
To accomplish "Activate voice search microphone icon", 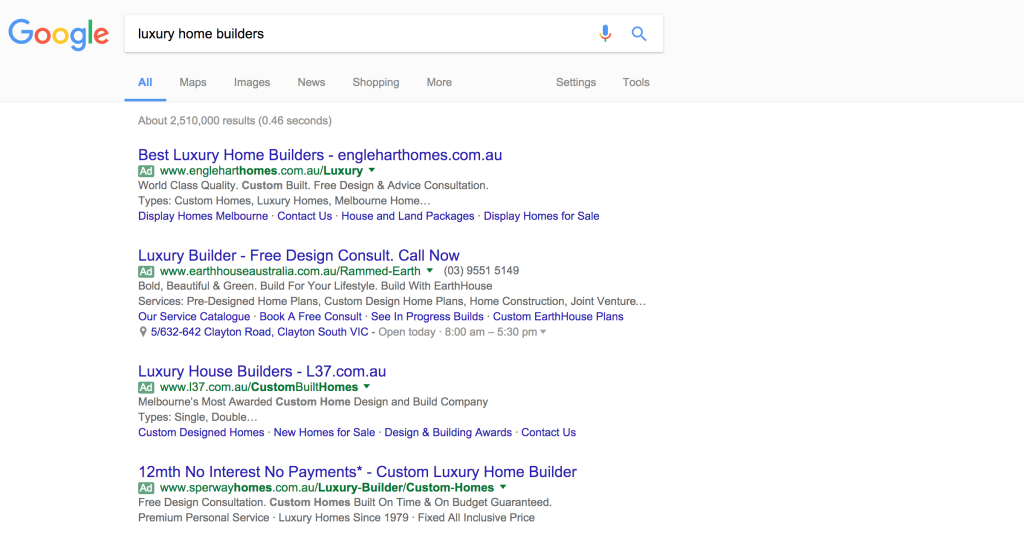I will tap(605, 33).
